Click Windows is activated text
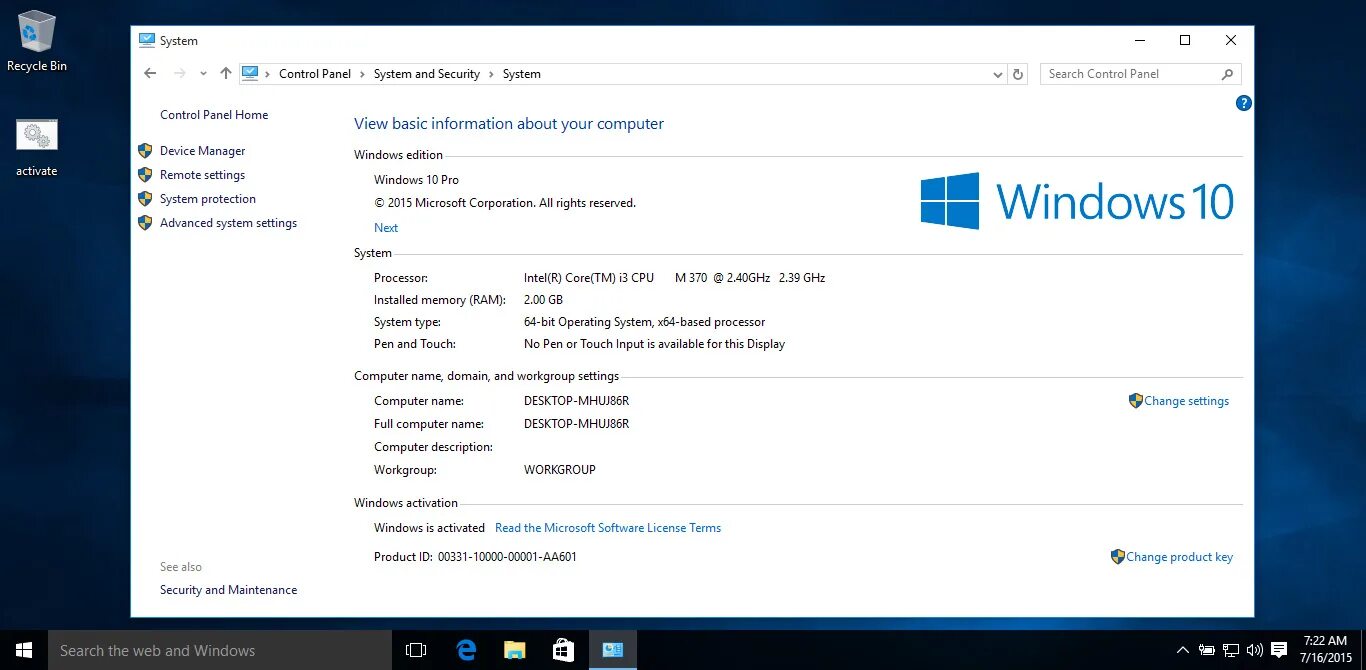 (x=429, y=528)
